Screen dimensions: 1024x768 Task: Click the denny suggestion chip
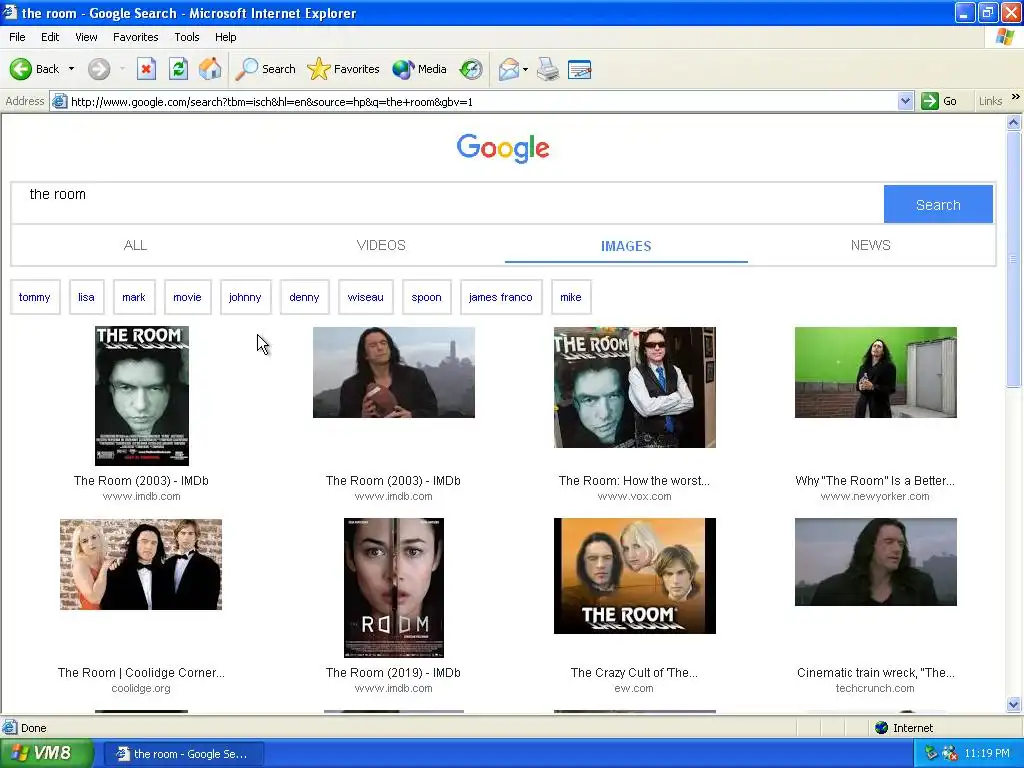click(x=304, y=297)
